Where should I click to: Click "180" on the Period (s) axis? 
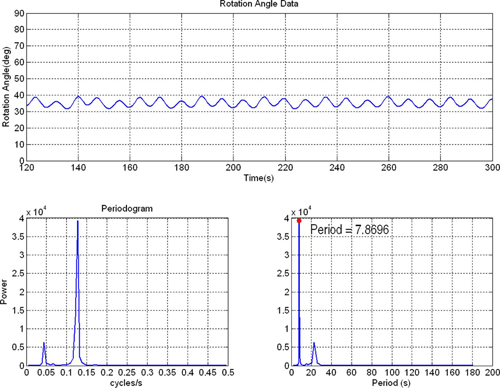pos(473,372)
